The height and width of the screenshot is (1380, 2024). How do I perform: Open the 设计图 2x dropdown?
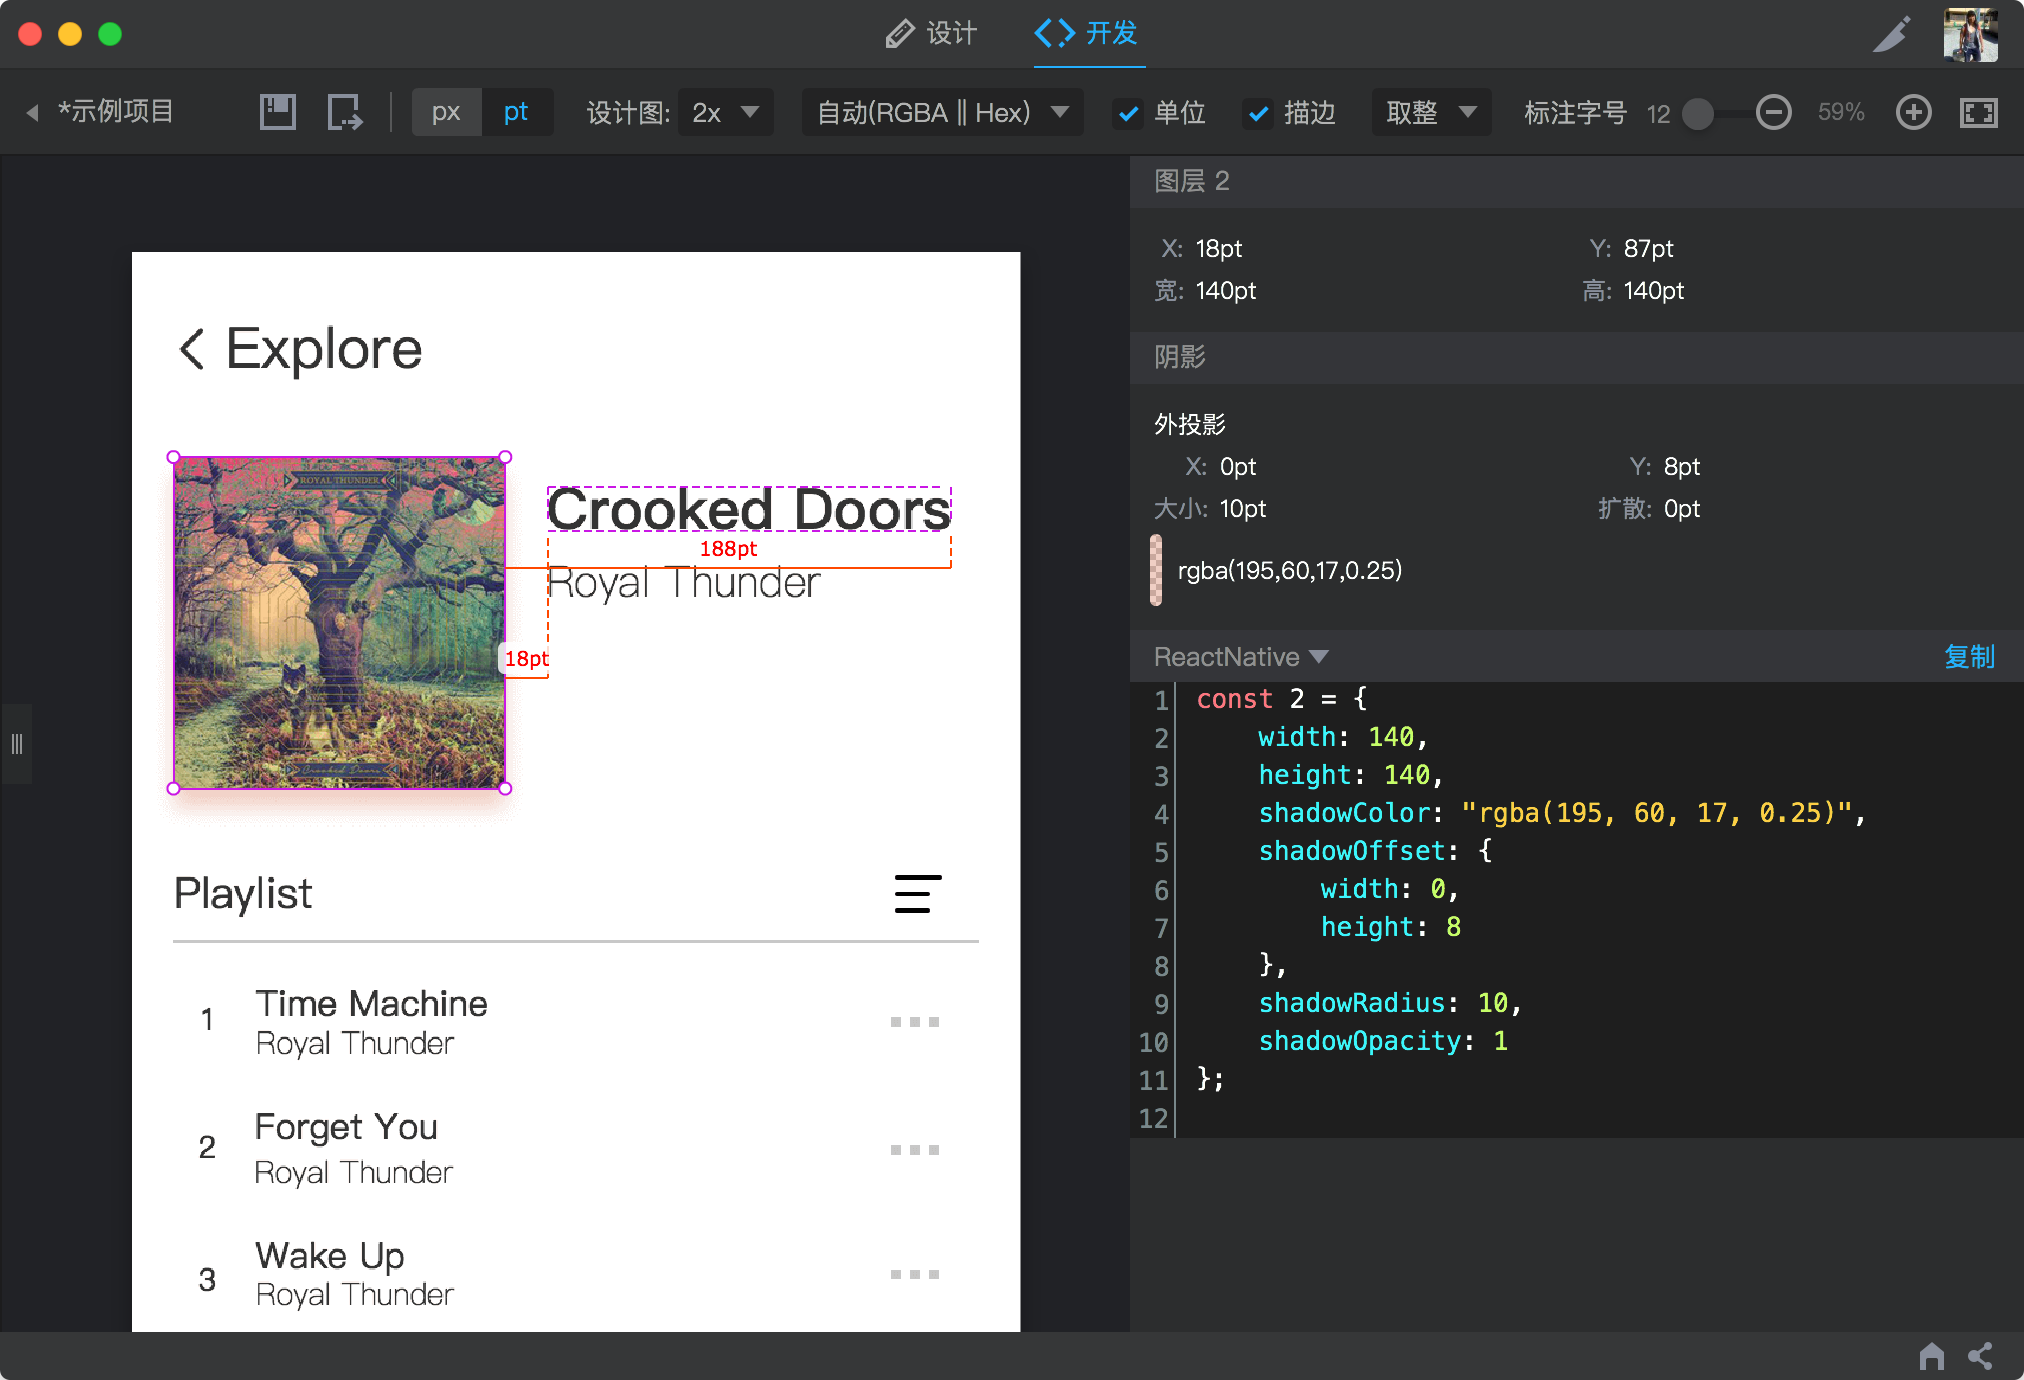click(725, 112)
